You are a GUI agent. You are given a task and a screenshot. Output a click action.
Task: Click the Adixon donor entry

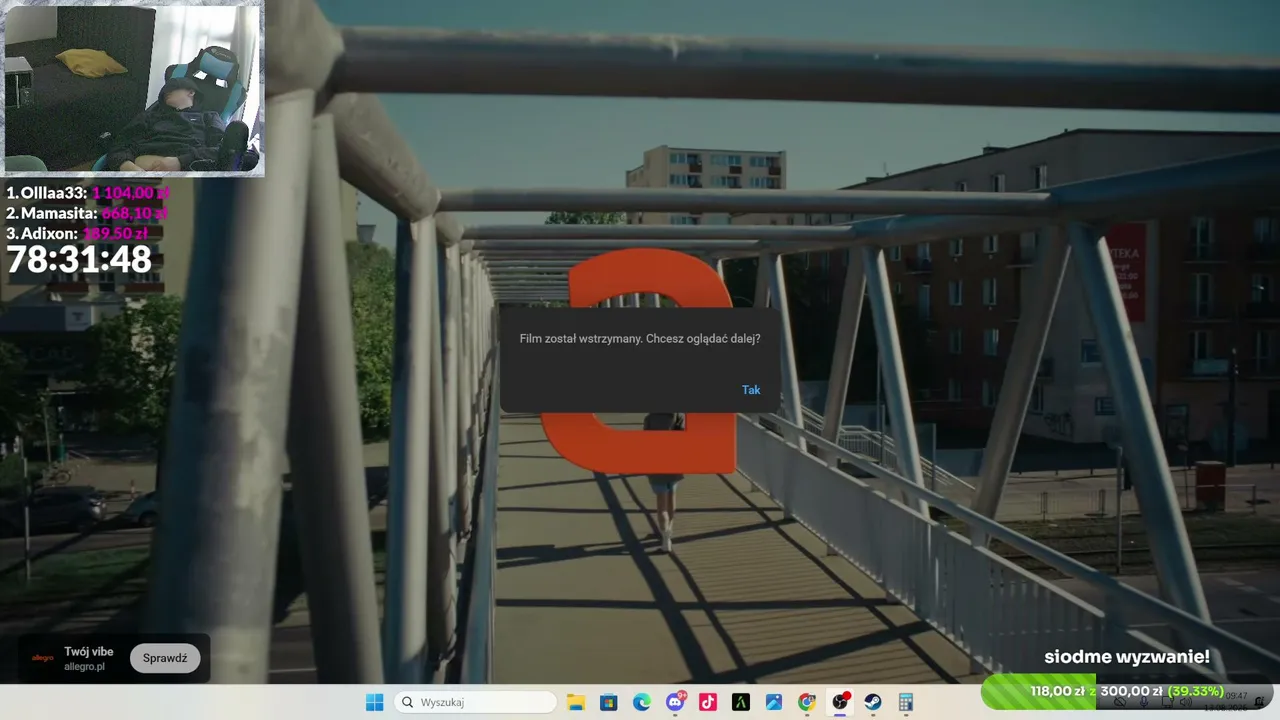point(77,233)
